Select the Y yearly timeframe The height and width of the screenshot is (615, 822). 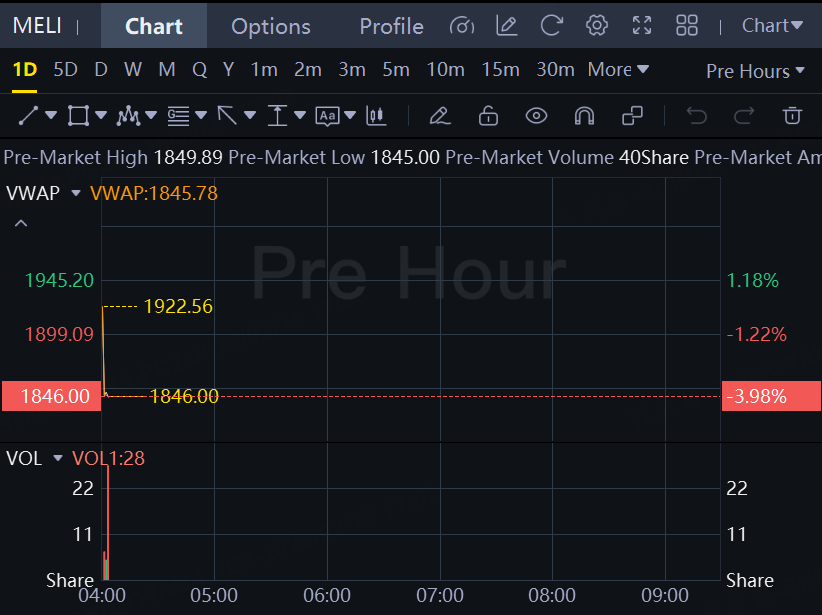point(229,69)
